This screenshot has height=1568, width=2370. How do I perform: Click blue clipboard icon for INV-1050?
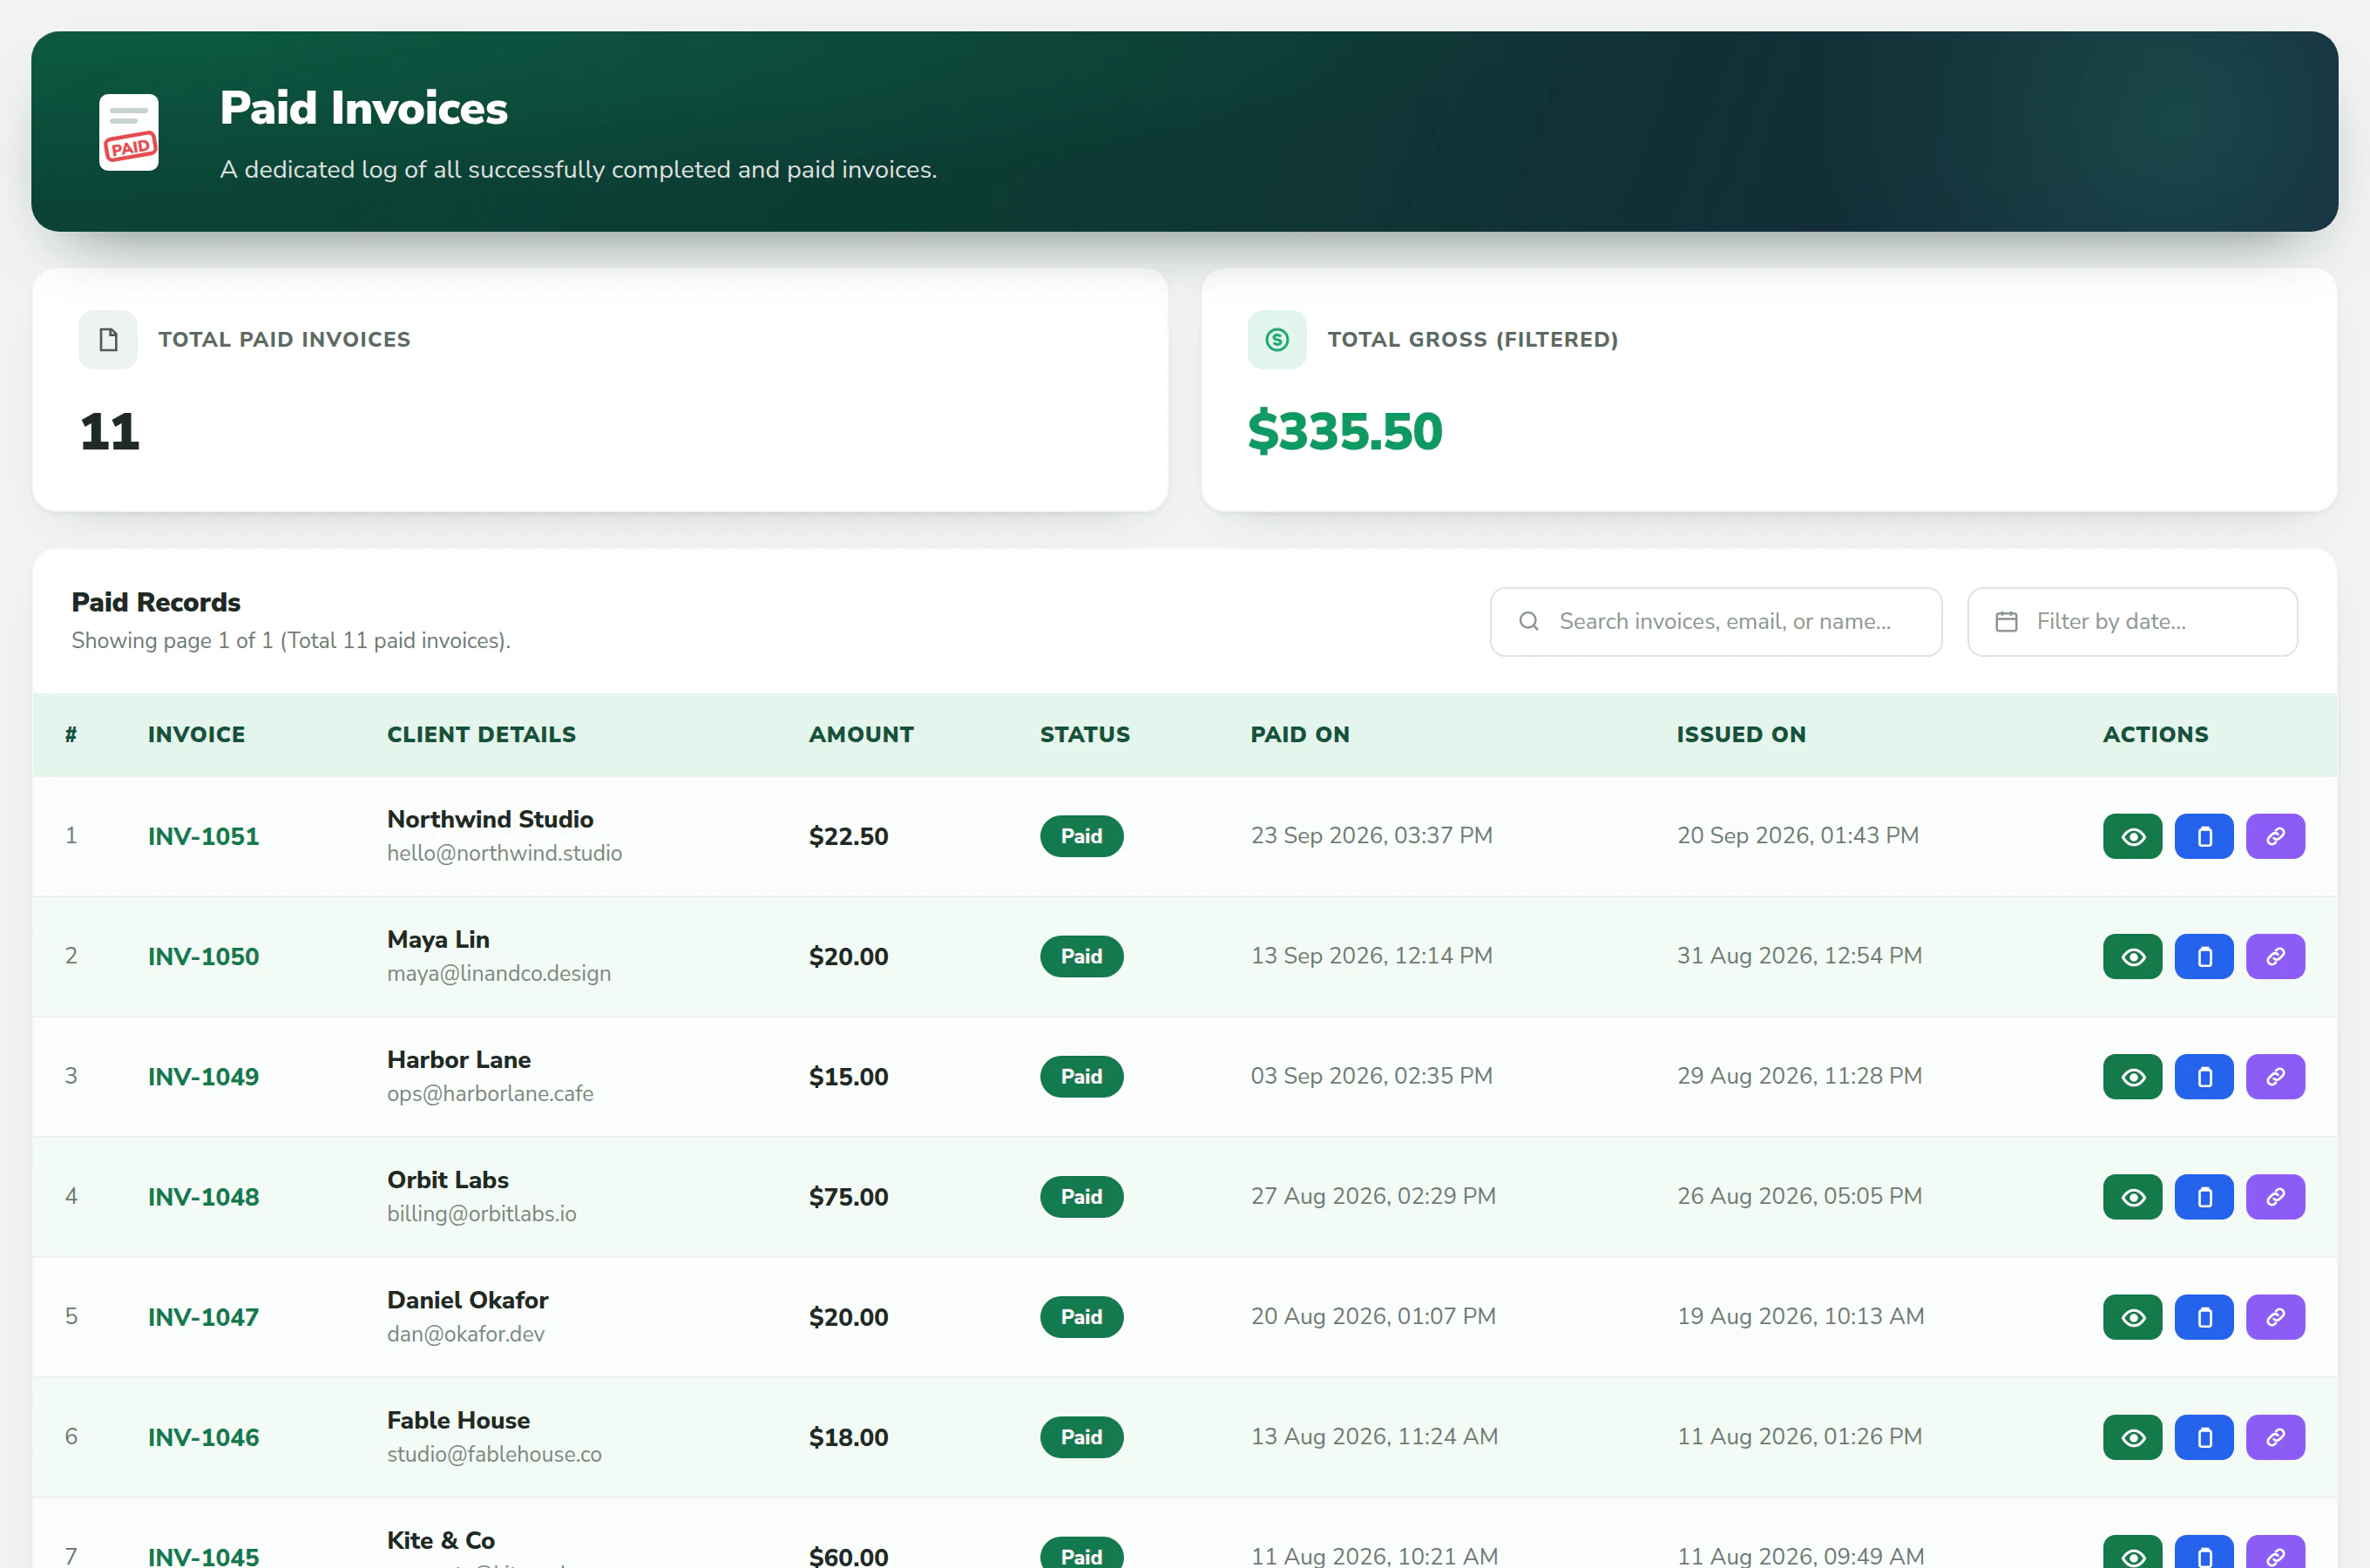click(x=2204, y=956)
